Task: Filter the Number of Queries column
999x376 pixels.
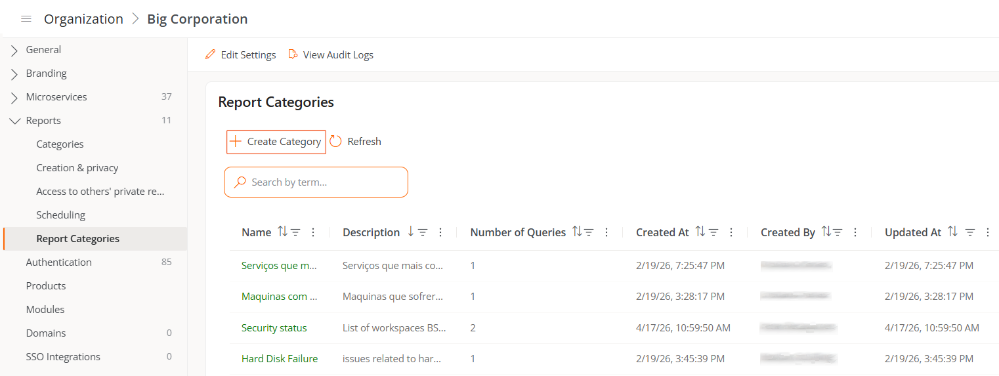Action: pyautogui.click(x=589, y=233)
